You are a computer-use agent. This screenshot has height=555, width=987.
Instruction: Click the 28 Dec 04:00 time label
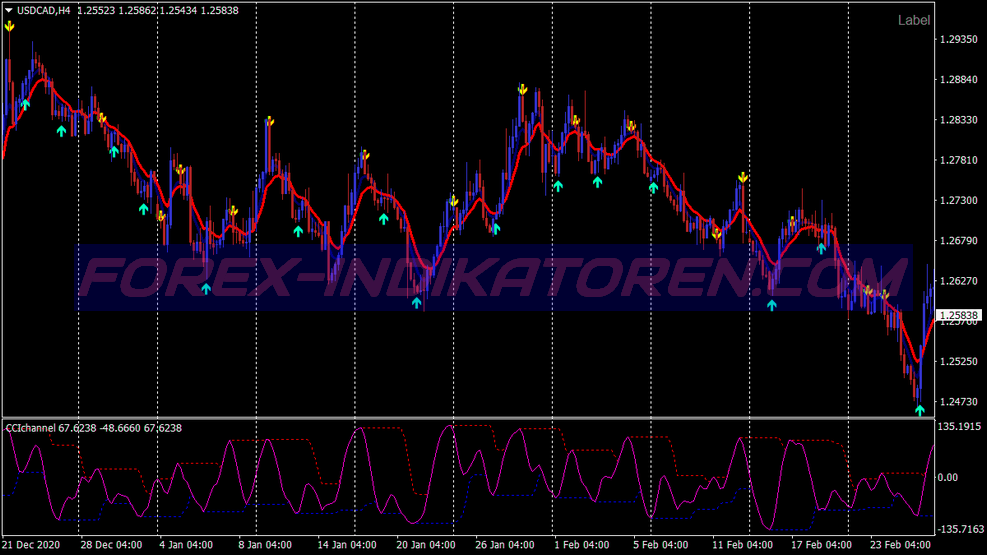[x=111, y=545]
